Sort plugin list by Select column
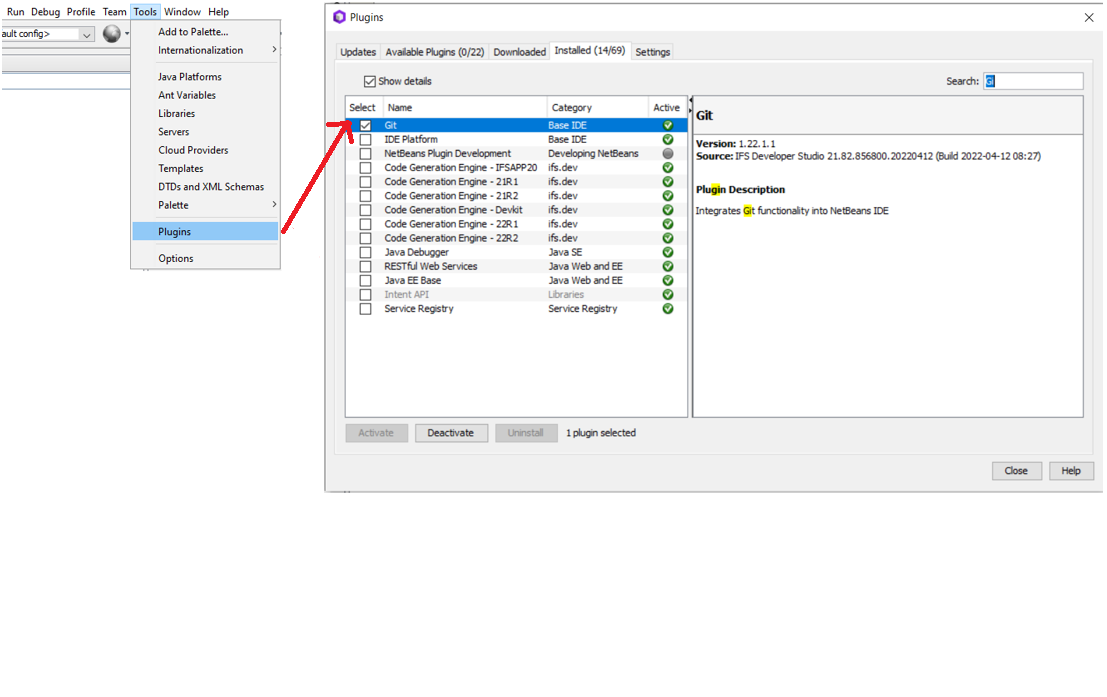Image resolution: width=1107 pixels, height=697 pixels. click(x=364, y=107)
